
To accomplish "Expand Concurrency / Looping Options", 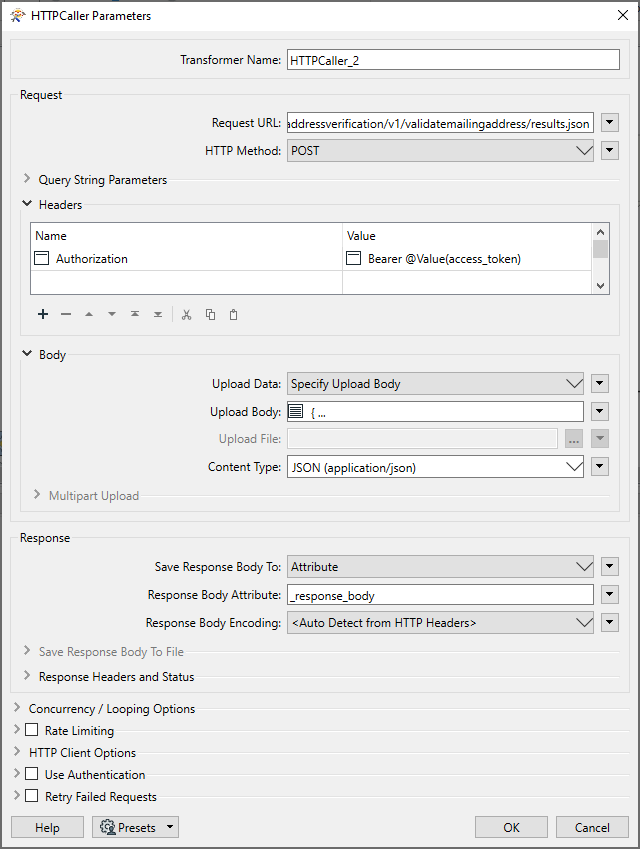I will click(x=18, y=709).
